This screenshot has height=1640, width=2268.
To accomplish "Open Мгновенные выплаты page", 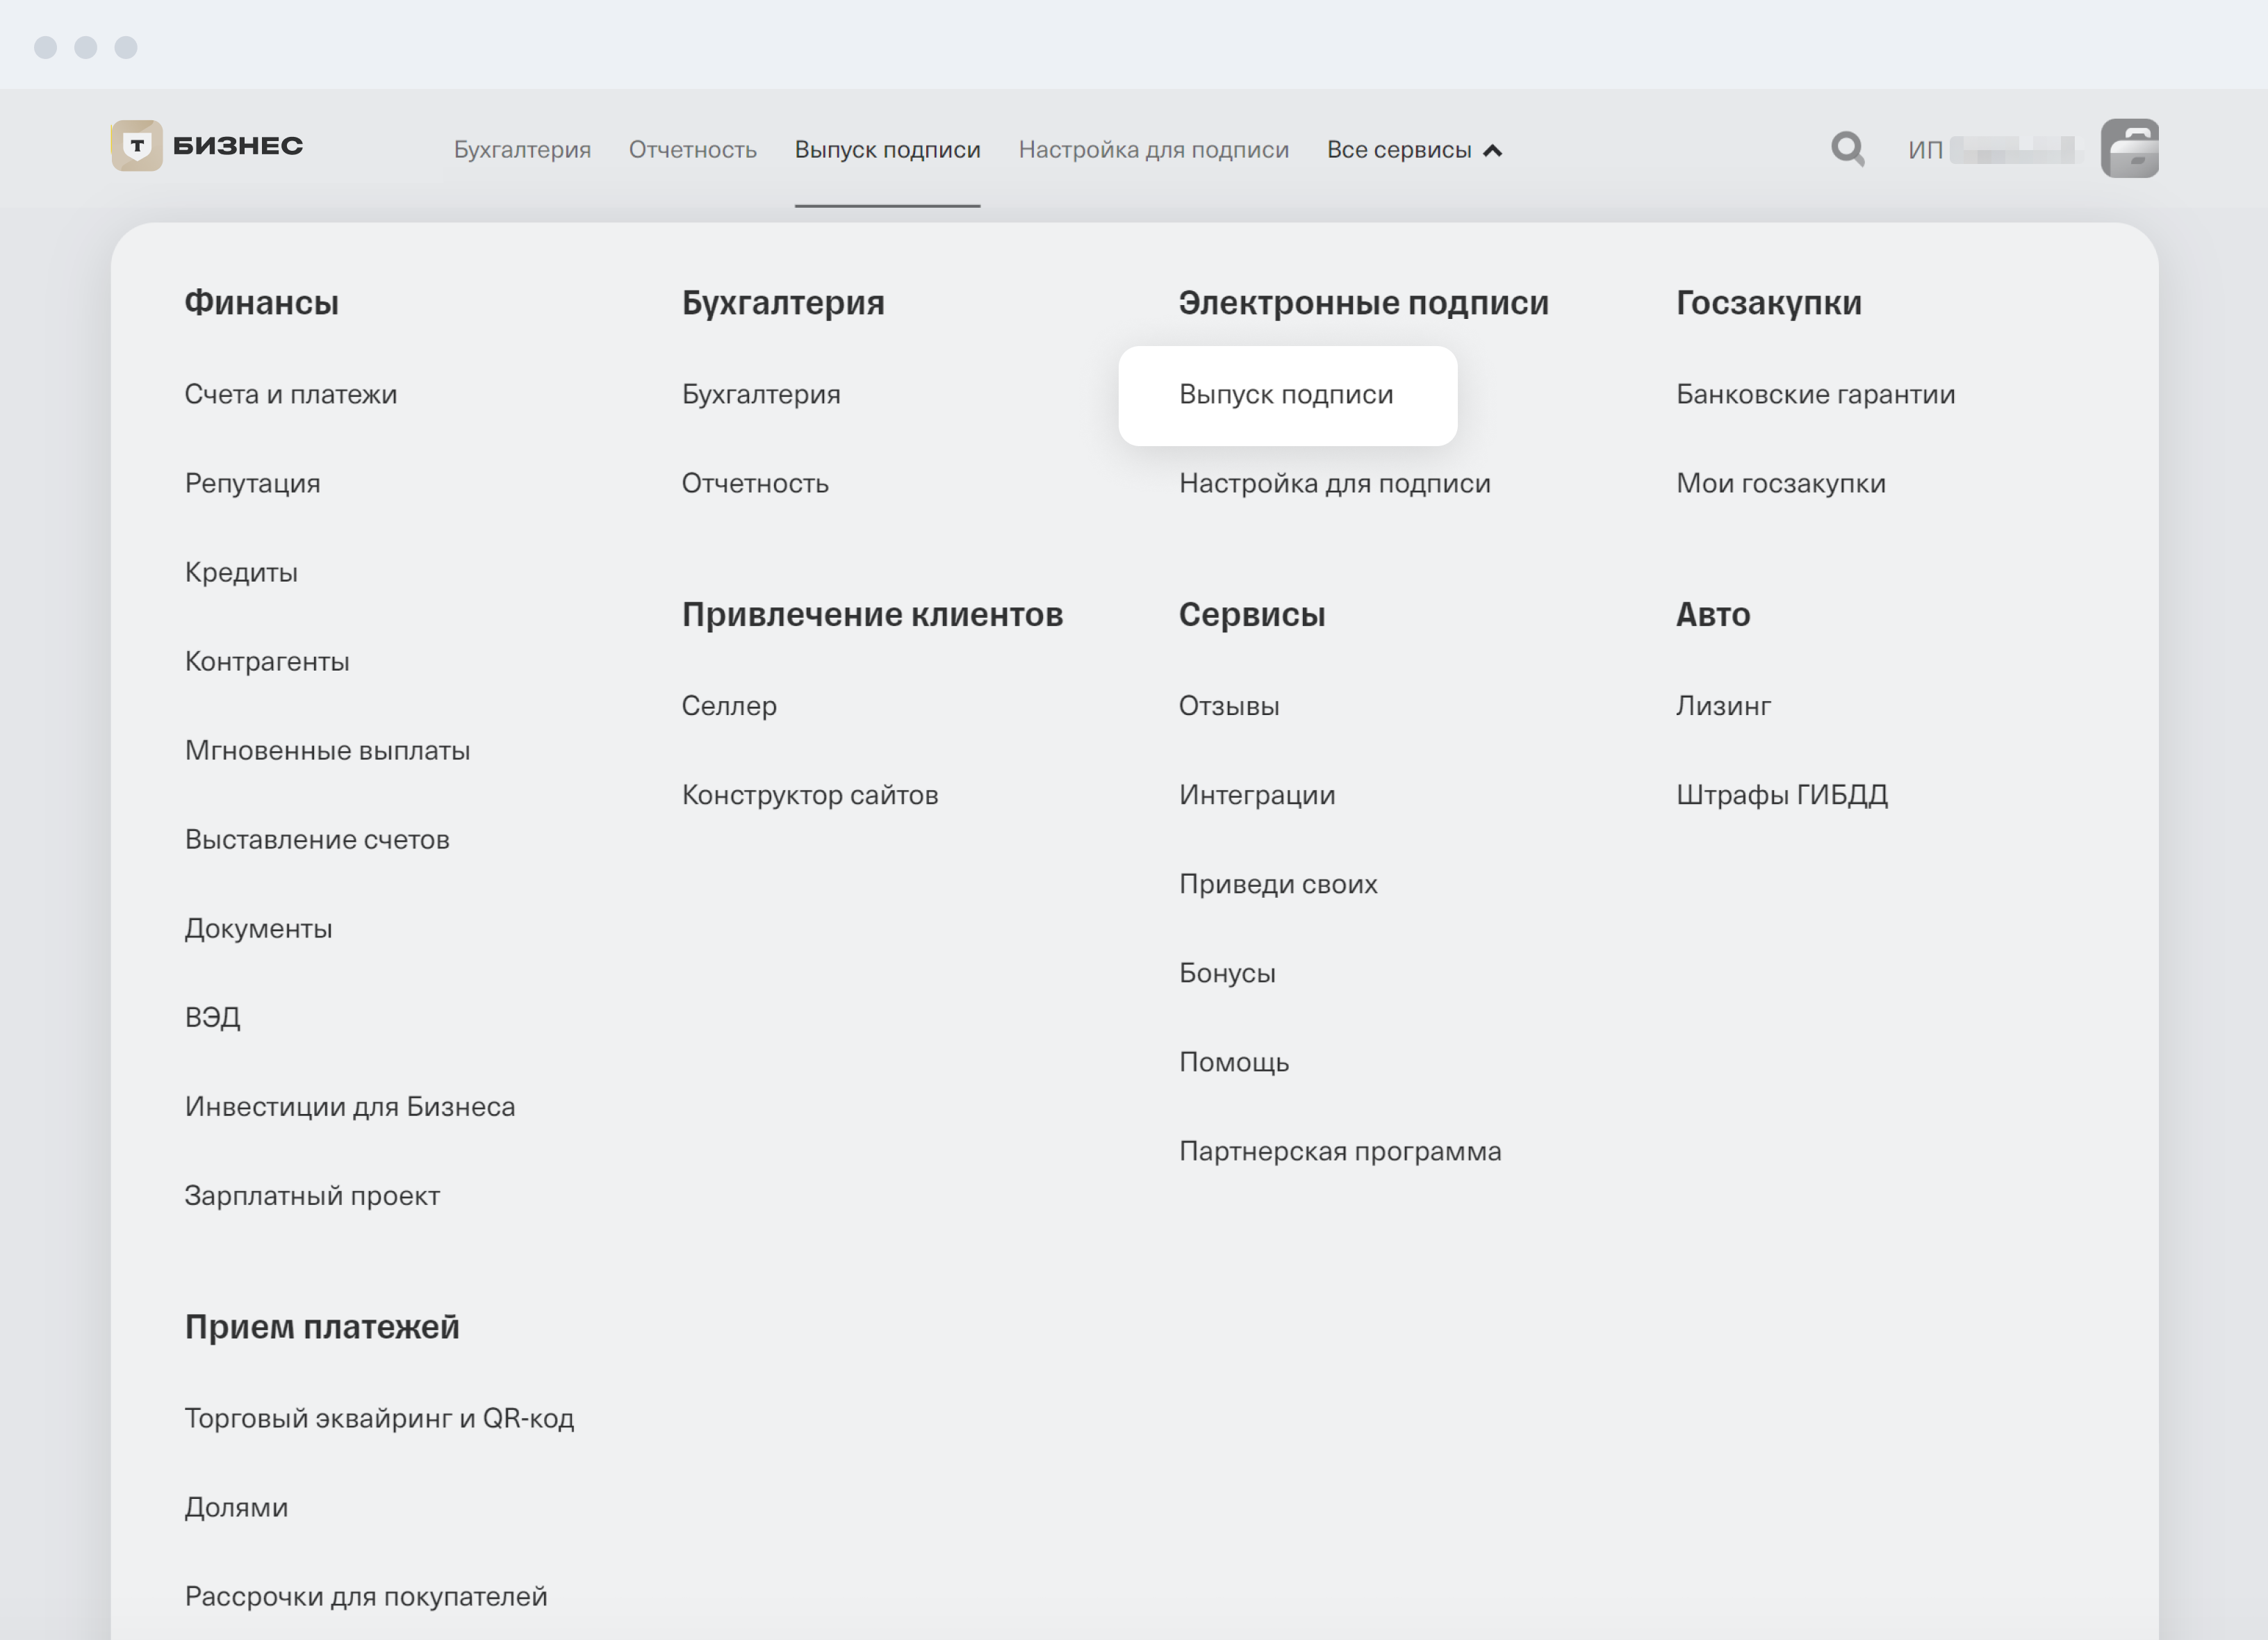I will pyautogui.click(x=327, y=750).
